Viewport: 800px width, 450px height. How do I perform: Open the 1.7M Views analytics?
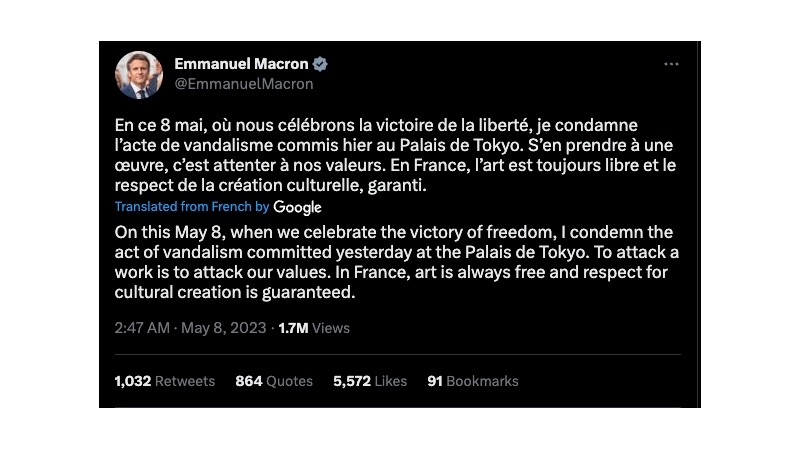click(x=314, y=328)
